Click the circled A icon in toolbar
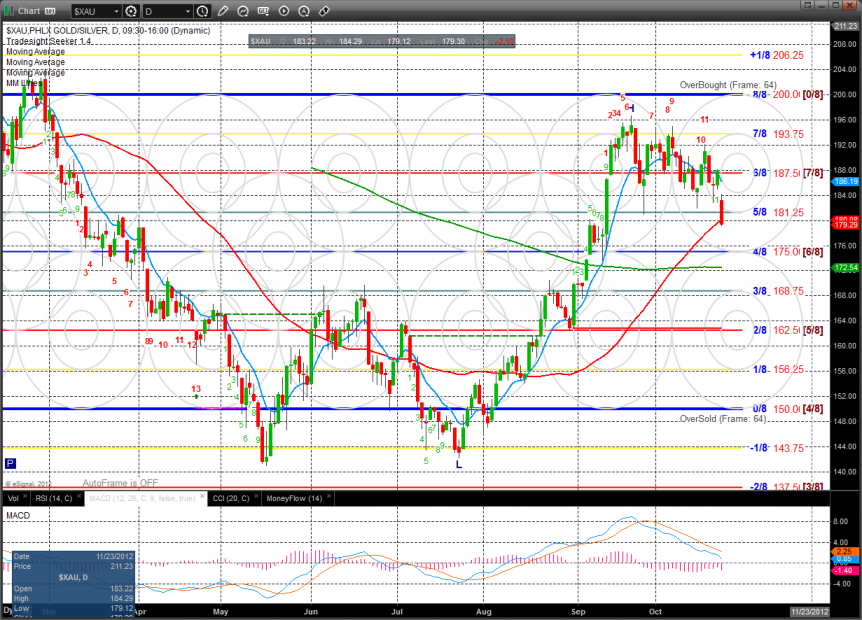862x620 pixels. (304, 10)
